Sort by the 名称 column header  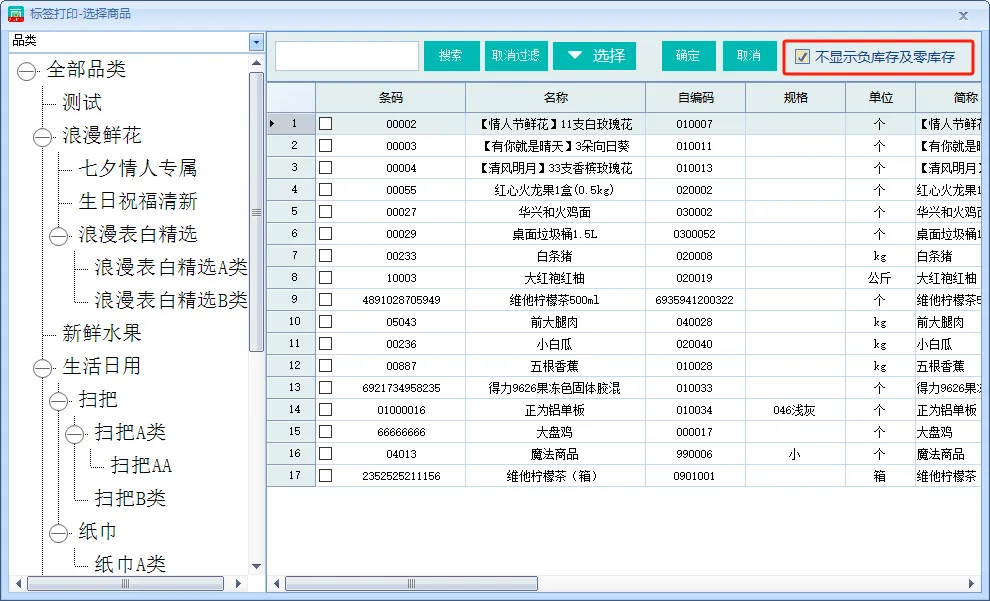(555, 98)
